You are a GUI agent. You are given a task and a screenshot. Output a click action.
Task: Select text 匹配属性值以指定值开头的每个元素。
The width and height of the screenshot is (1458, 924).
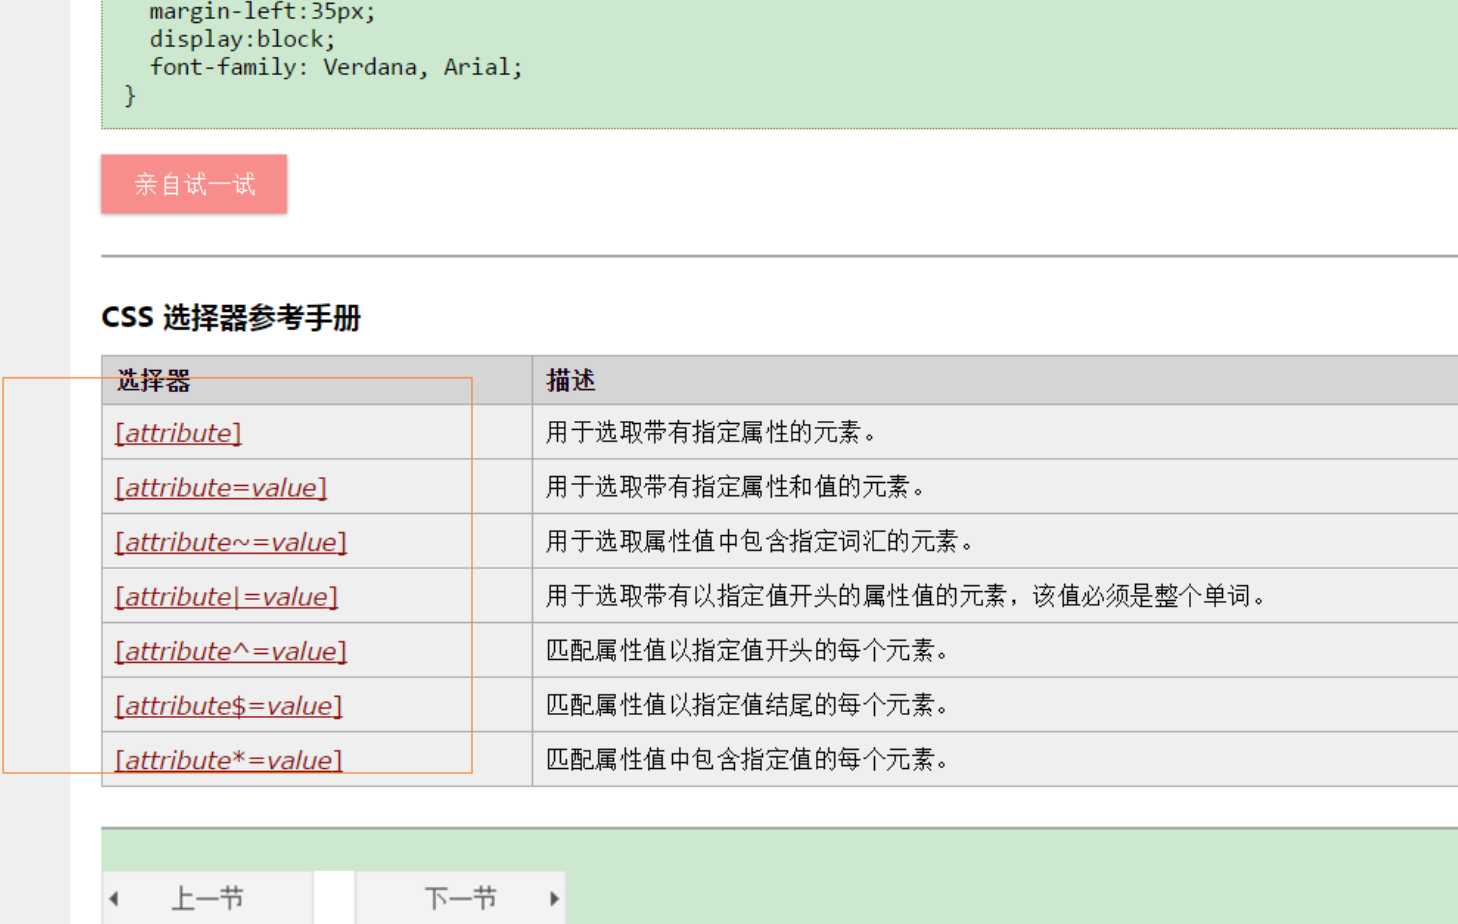pyautogui.click(x=749, y=650)
